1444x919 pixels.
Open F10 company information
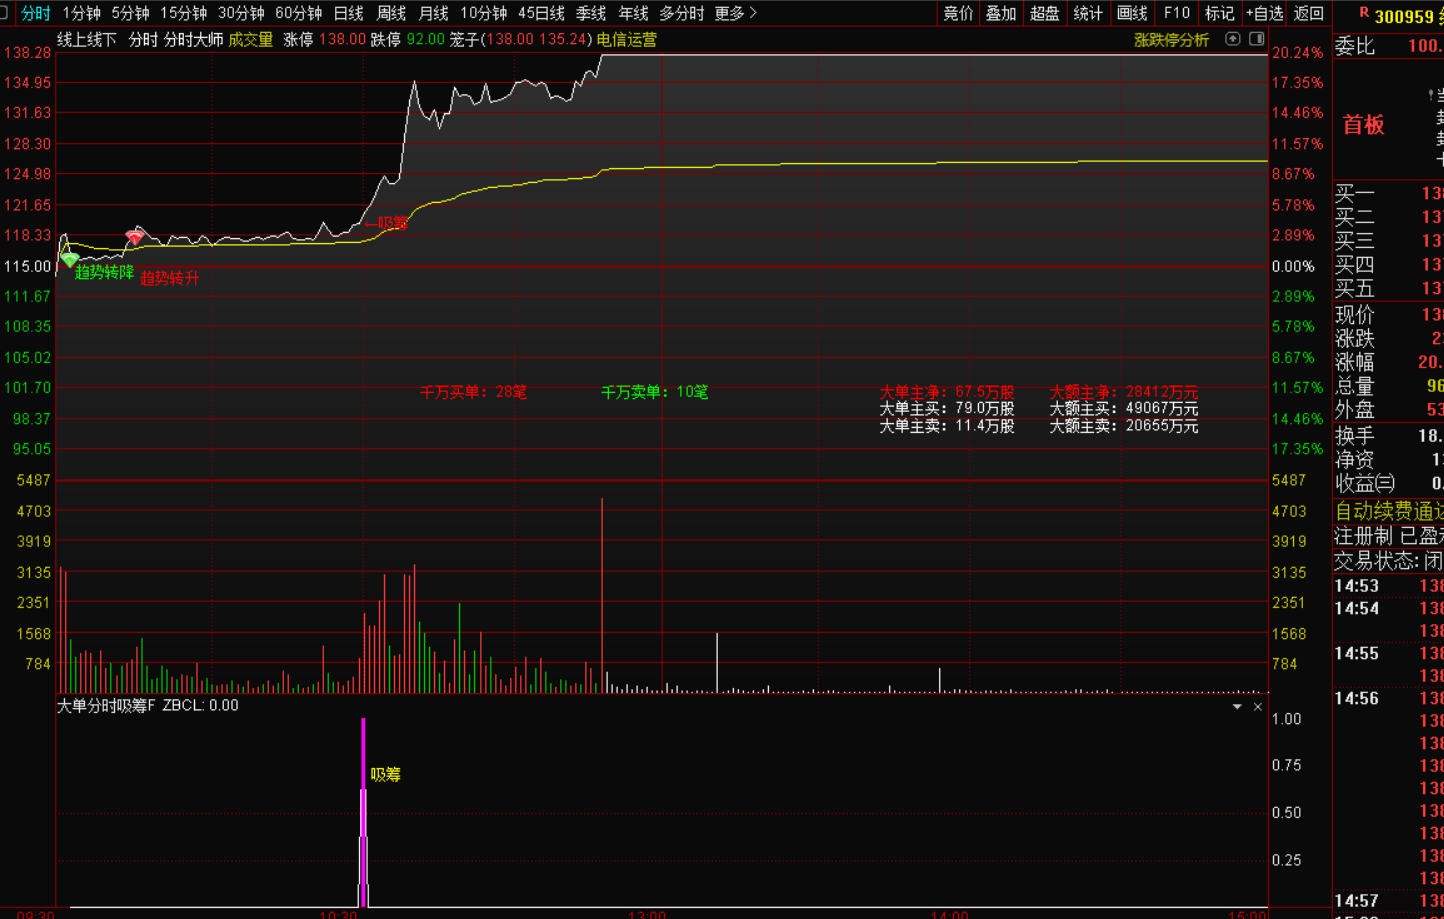[1176, 13]
